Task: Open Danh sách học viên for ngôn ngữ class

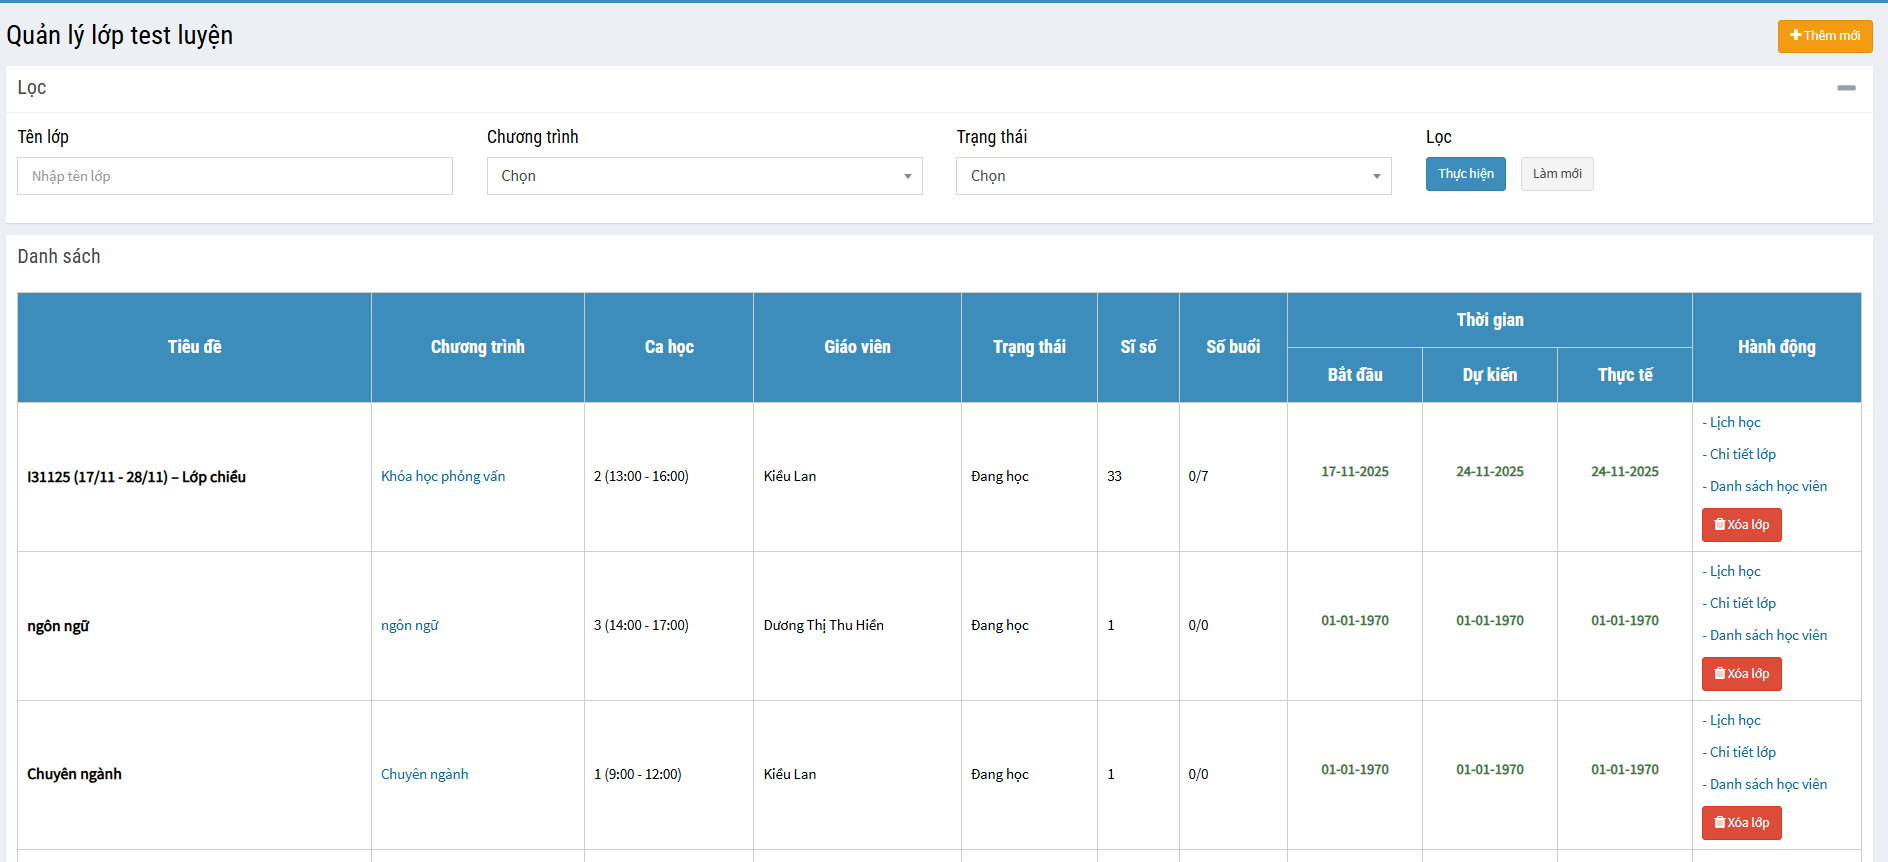Action: 1768,636
